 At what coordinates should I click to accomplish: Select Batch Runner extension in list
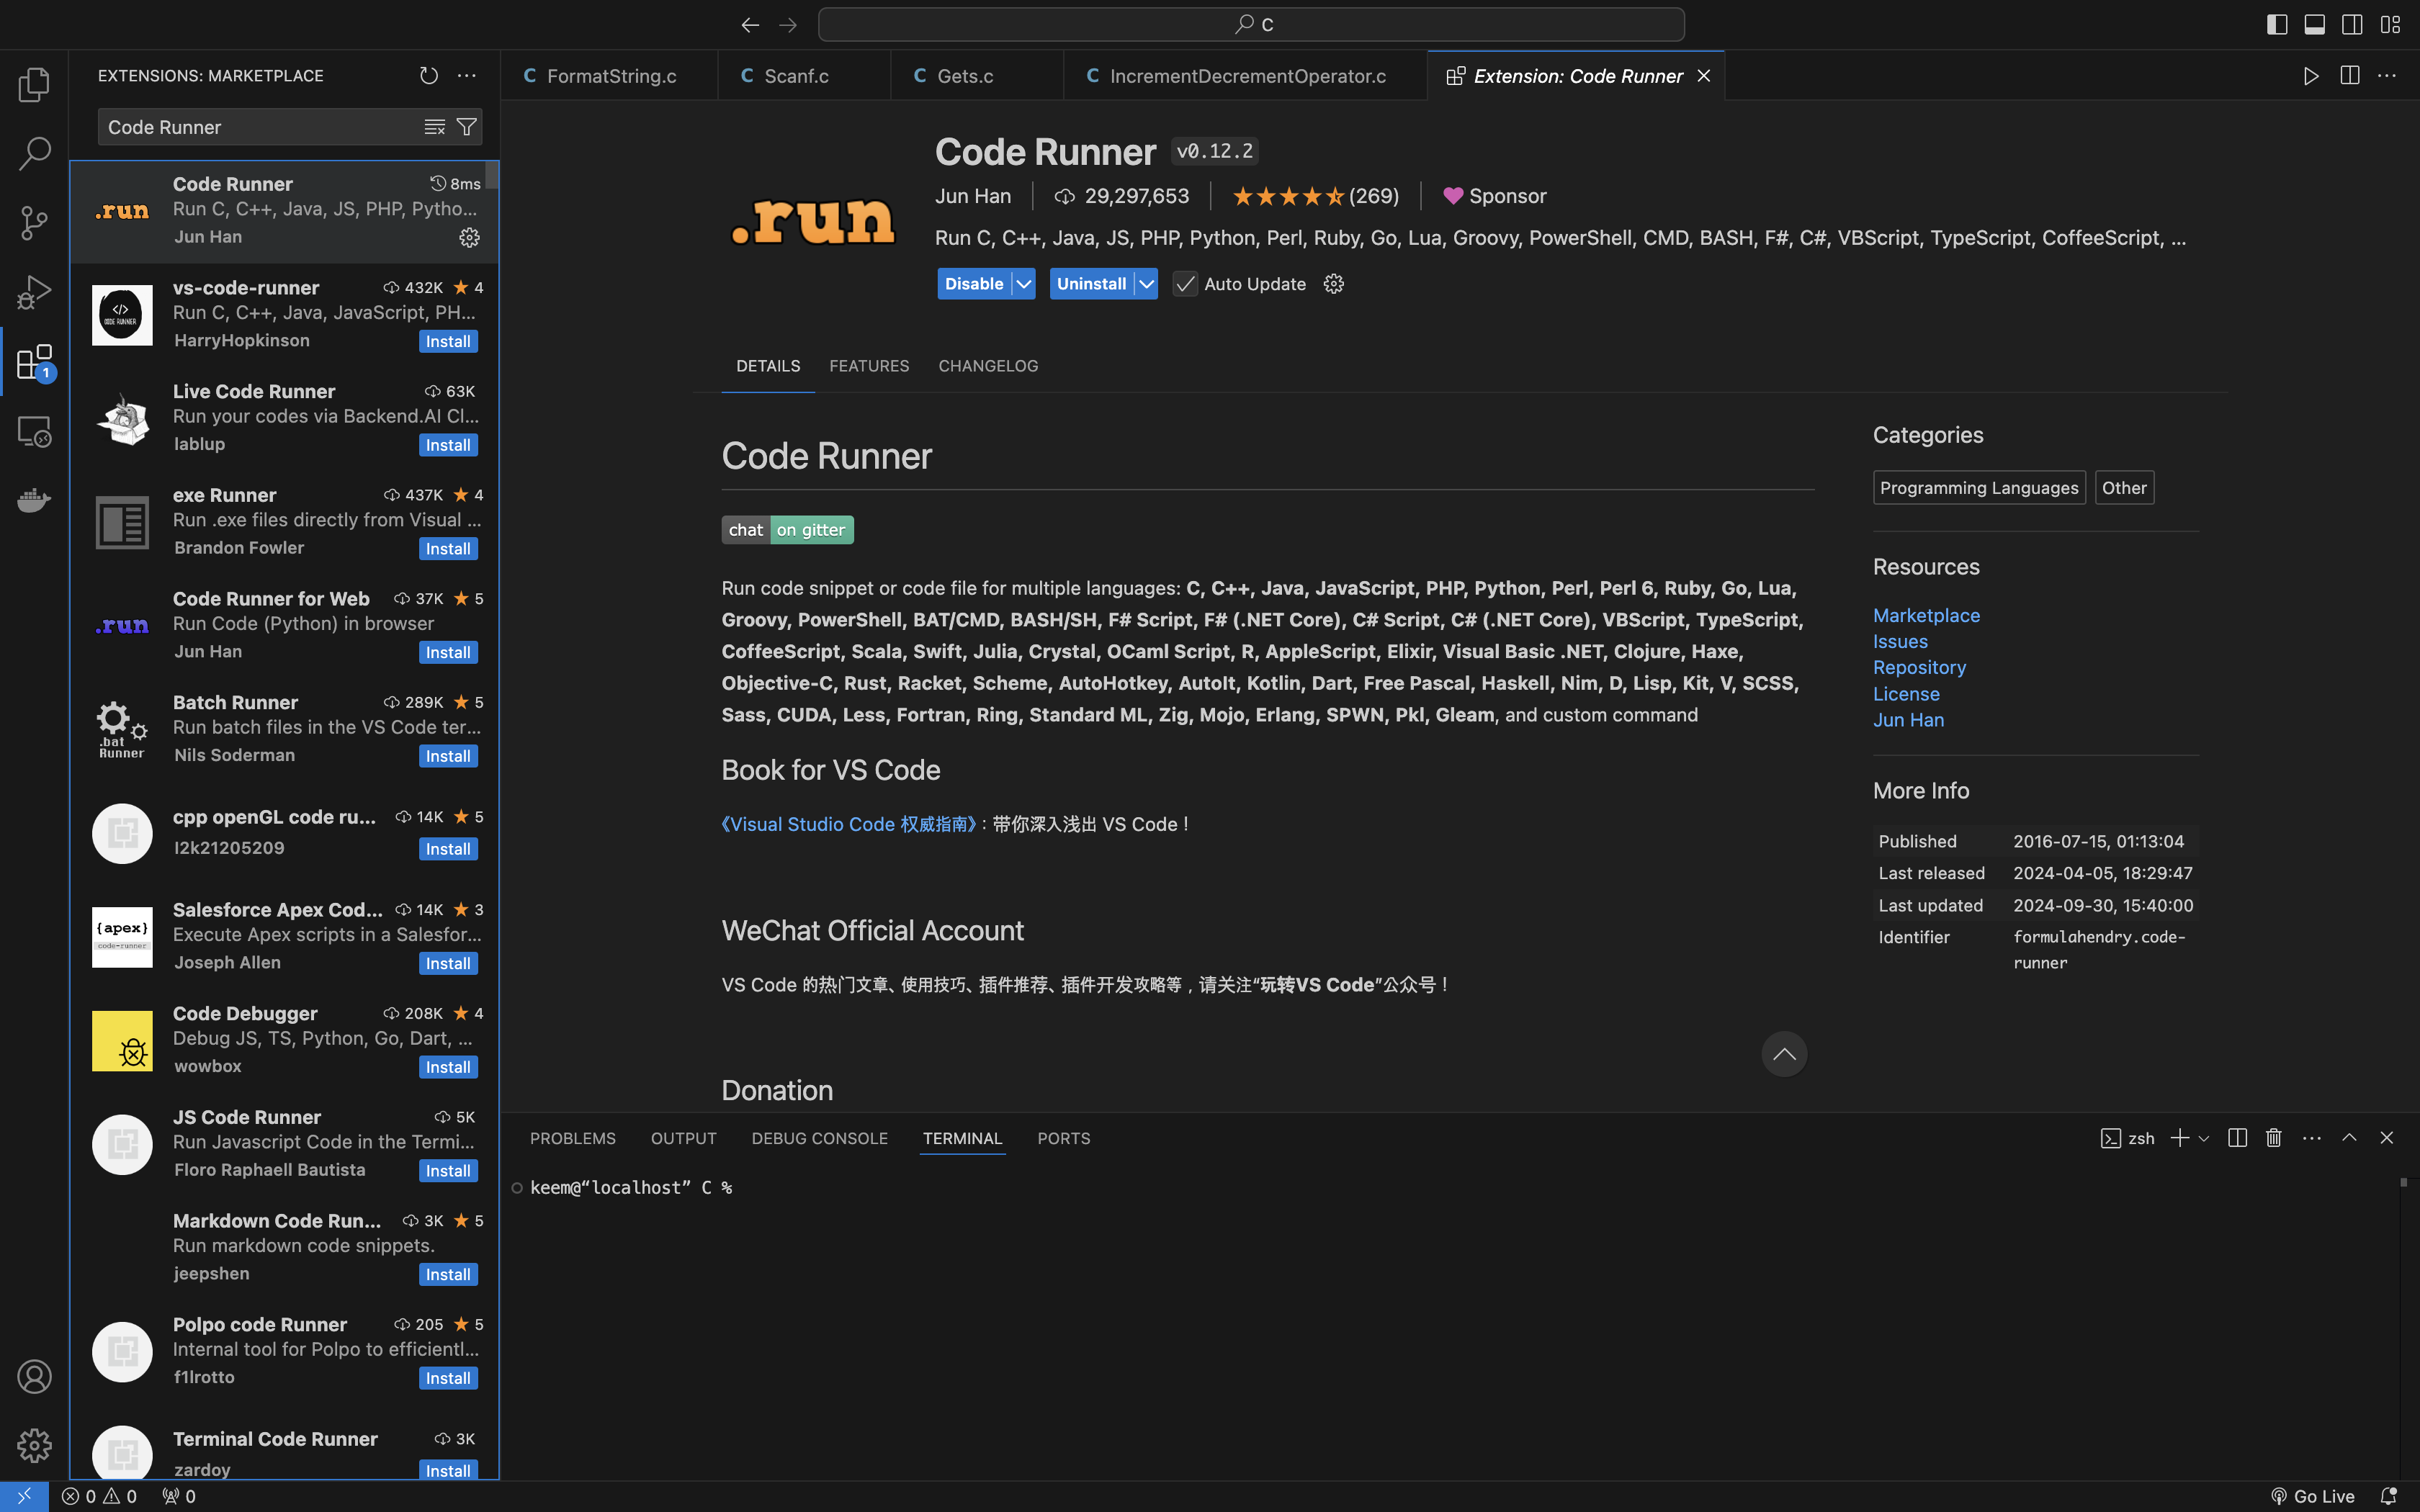(x=284, y=728)
